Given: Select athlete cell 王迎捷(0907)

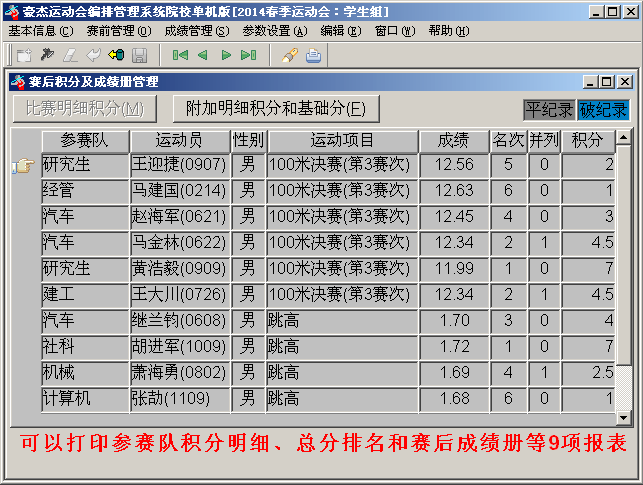Looking at the screenshot, I should click(180, 165).
